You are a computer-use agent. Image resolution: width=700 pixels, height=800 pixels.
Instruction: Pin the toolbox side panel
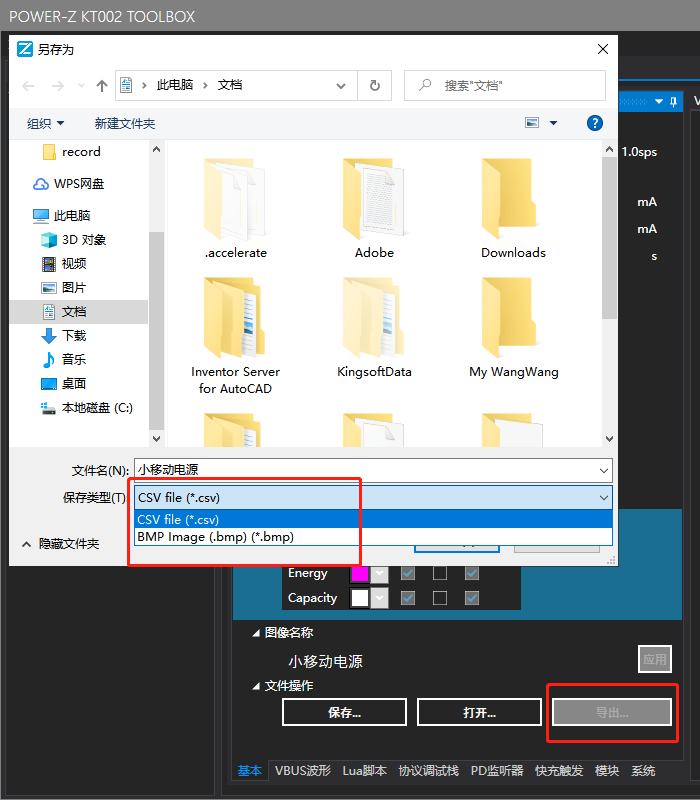pos(673,102)
